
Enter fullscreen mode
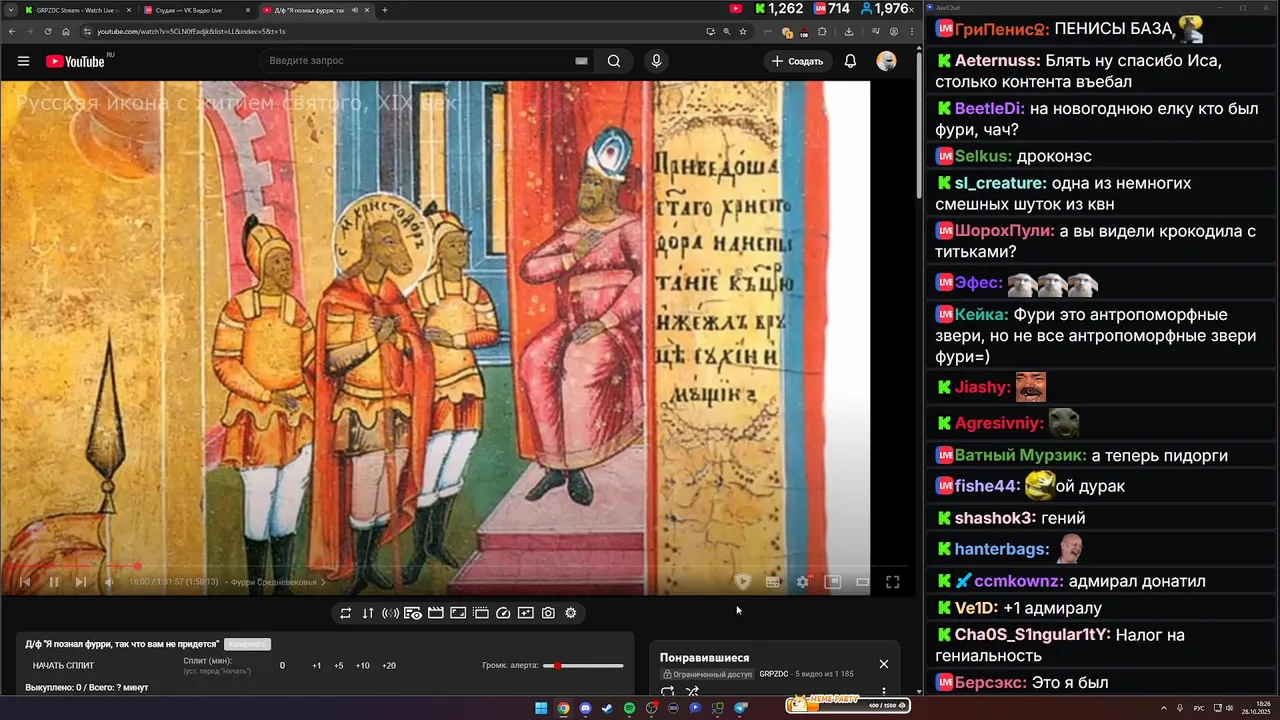892,582
